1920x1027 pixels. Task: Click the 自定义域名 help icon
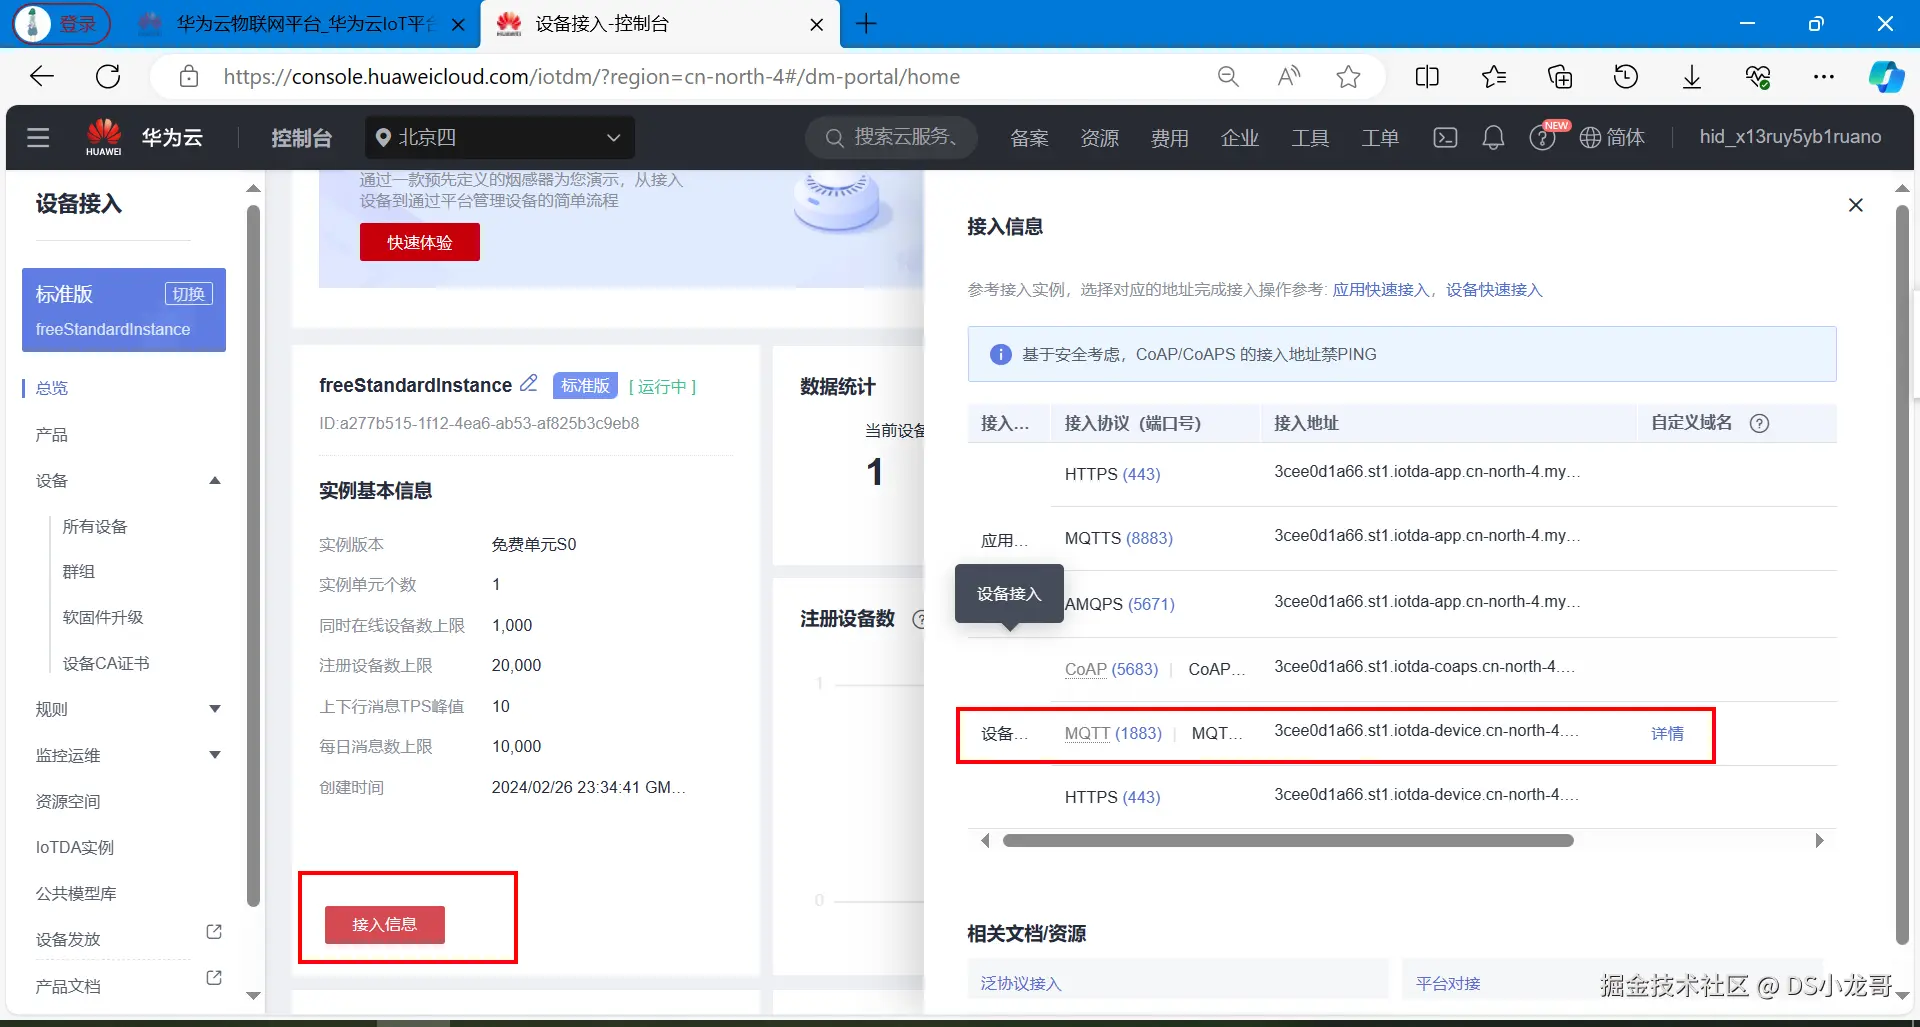1760,423
